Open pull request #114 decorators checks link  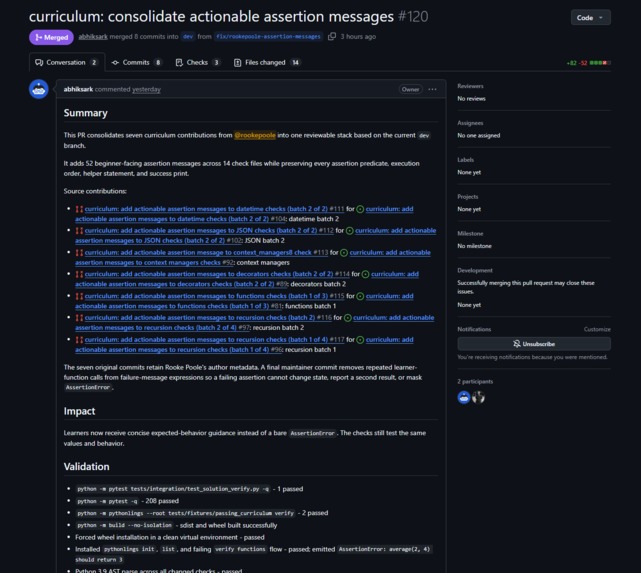pyautogui.click(x=217, y=274)
